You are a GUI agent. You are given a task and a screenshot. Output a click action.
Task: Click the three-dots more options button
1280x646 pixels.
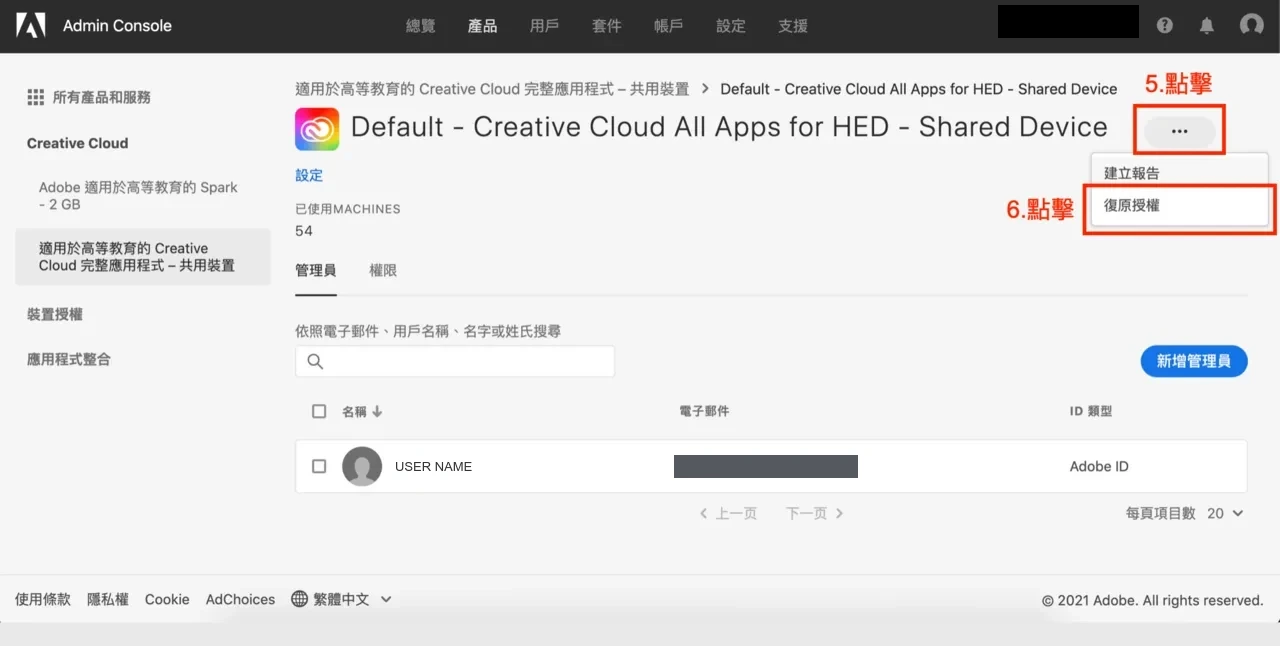tap(1180, 131)
